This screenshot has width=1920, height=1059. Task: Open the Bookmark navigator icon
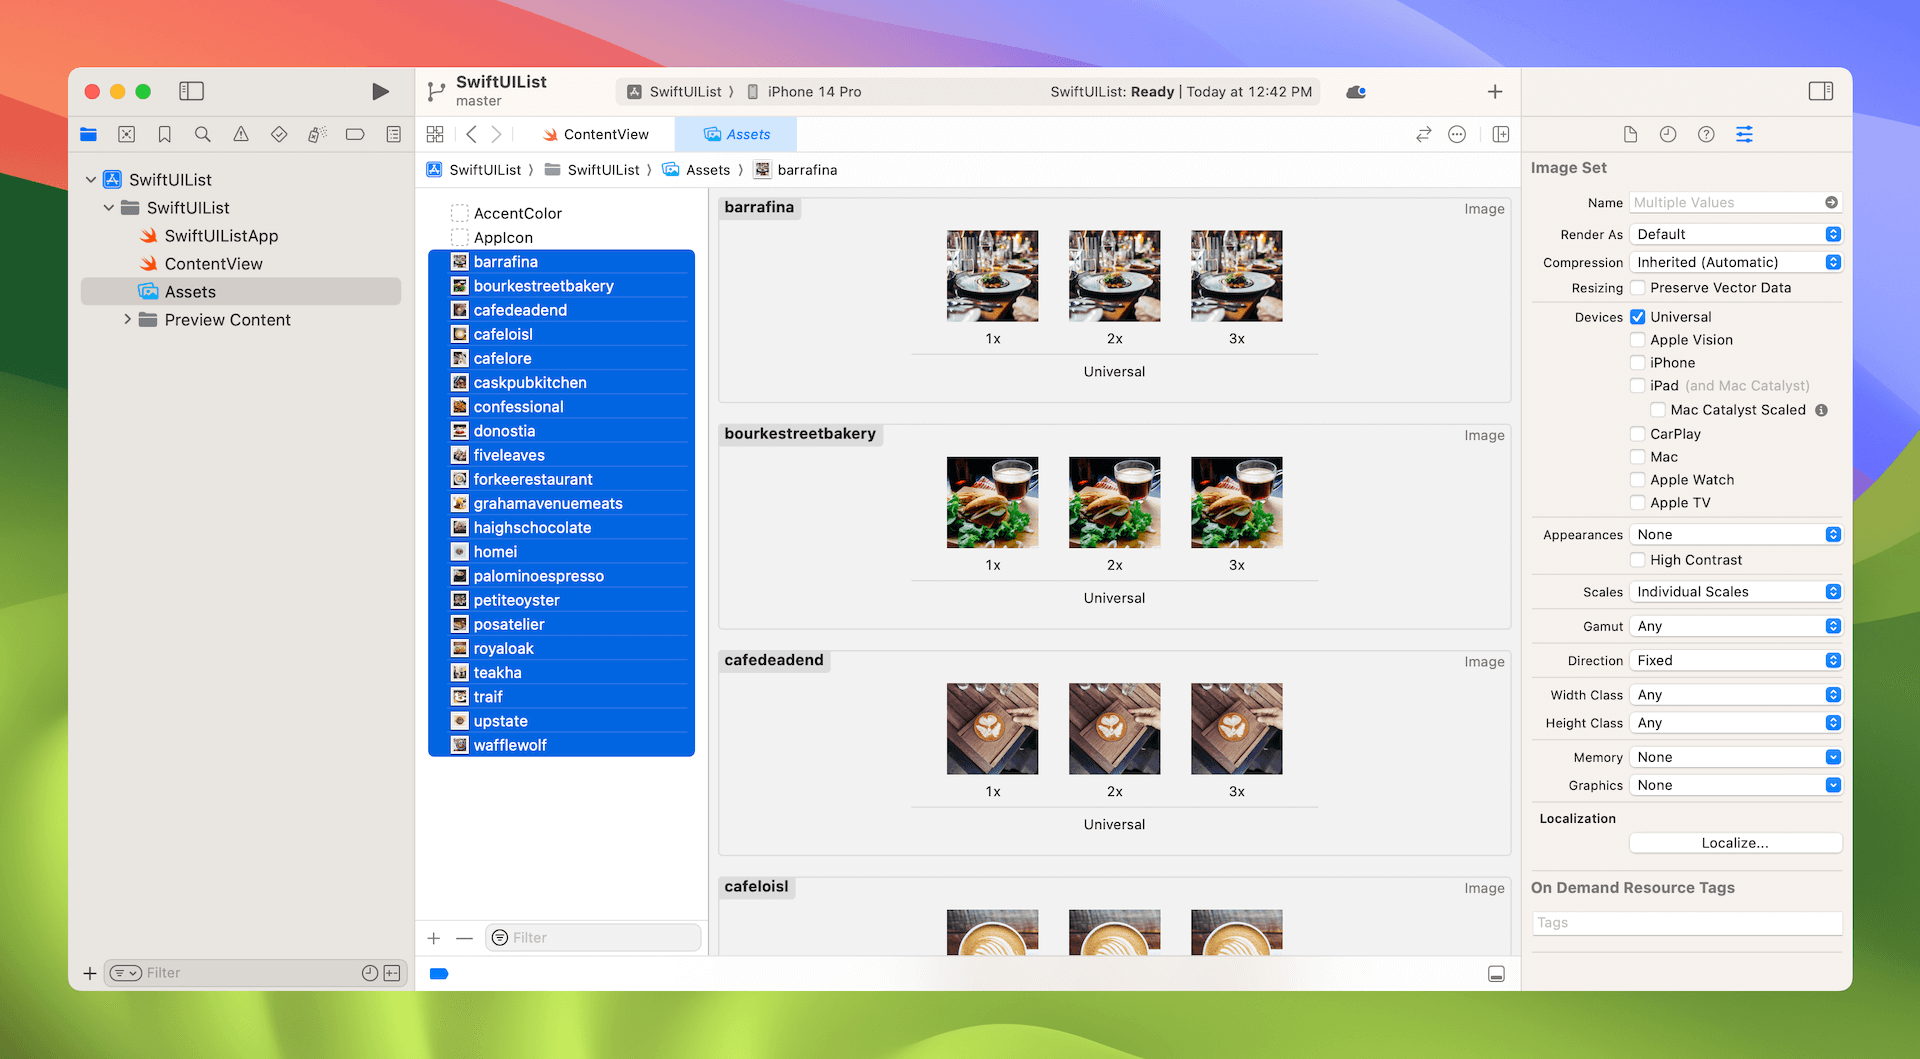click(x=165, y=134)
